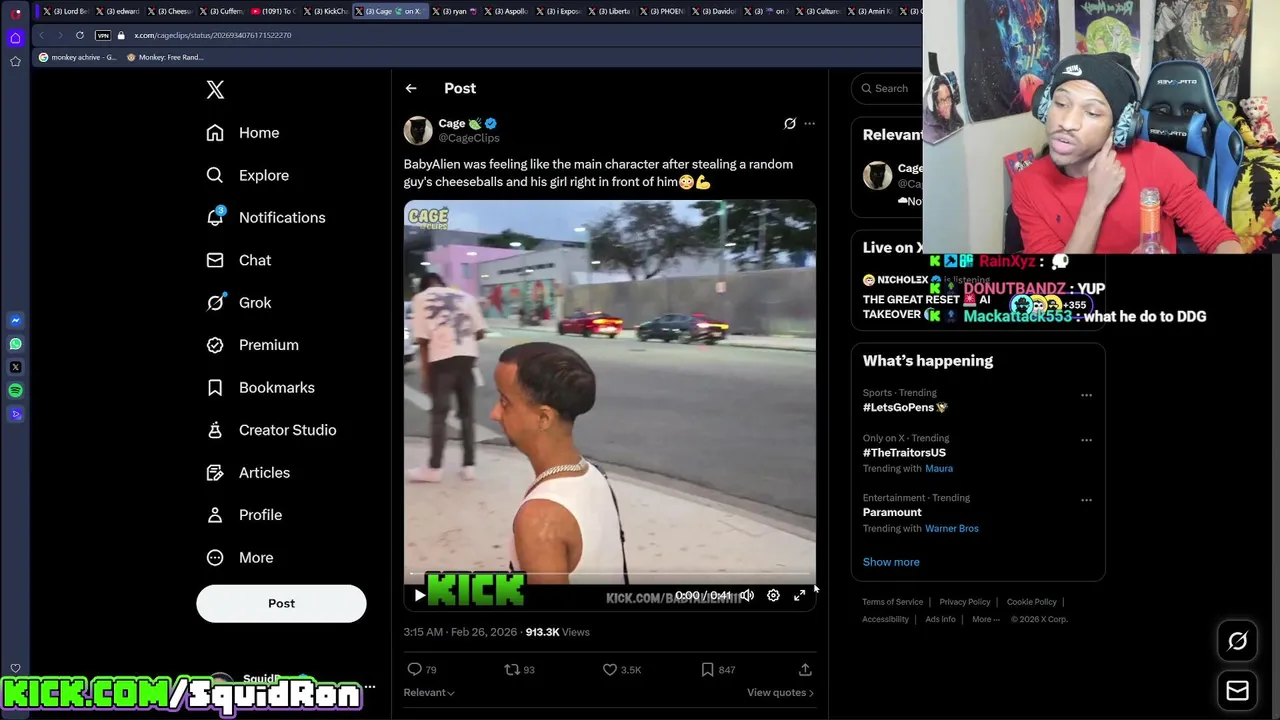Screen dimensions: 1280x720
Task: Open video settings gear
Action: (x=773, y=595)
